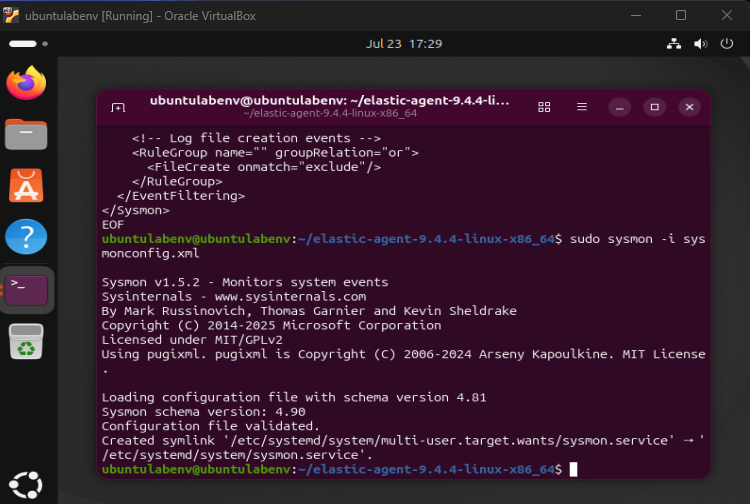Maximize the terminal window
The width and height of the screenshot is (750, 504).
pyautogui.click(x=654, y=107)
